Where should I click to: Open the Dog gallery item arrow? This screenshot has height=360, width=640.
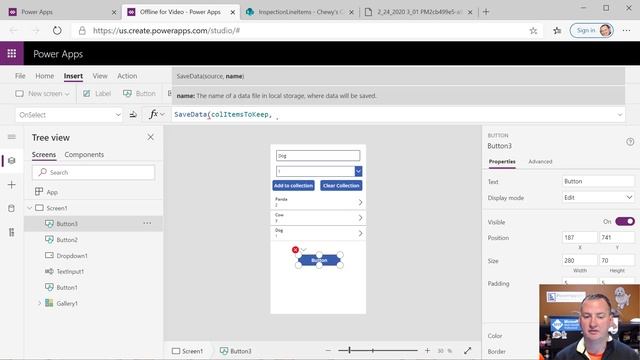point(360,233)
